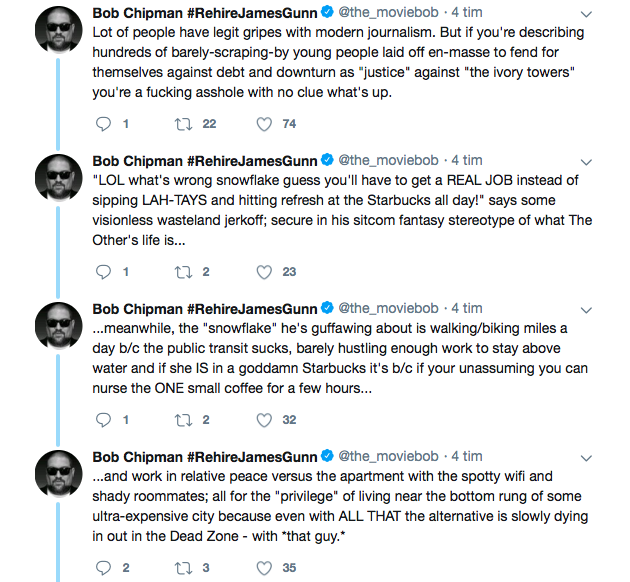This screenshot has width=630, height=582.
Task: Reply to the '...meanwhile, the snowflake' tweet
Action: tap(103, 420)
